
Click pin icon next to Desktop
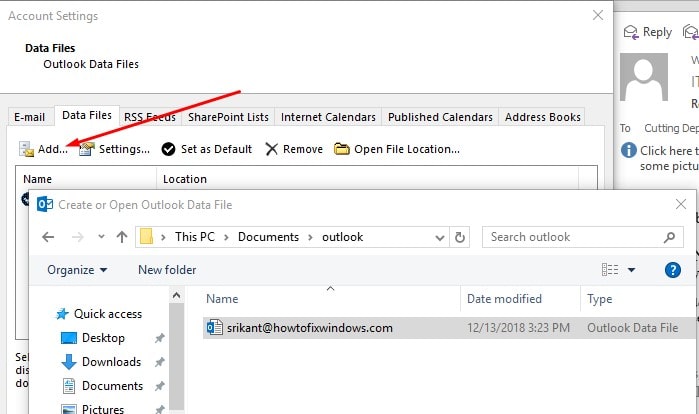pyautogui.click(x=159, y=338)
